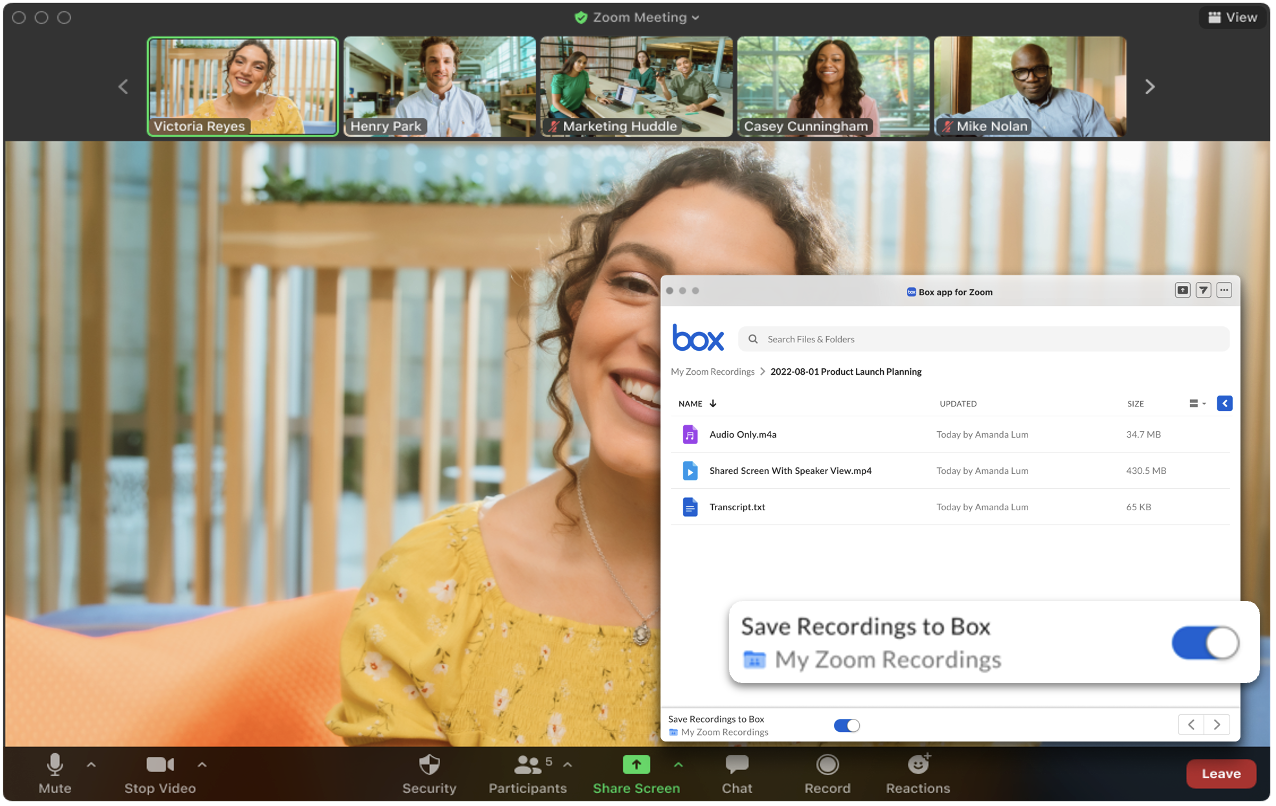Screen dimensions: 1276x806
Task: Click the Box icon in window title
Action: (x=911, y=292)
